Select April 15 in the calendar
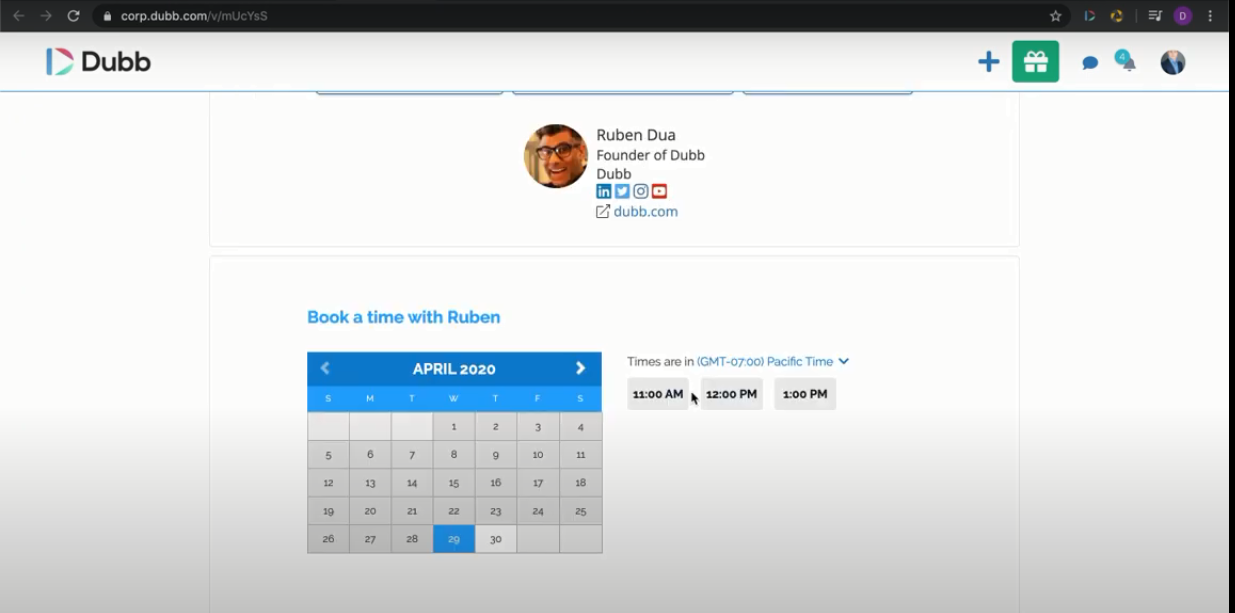The height and width of the screenshot is (613, 1235). click(x=454, y=483)
